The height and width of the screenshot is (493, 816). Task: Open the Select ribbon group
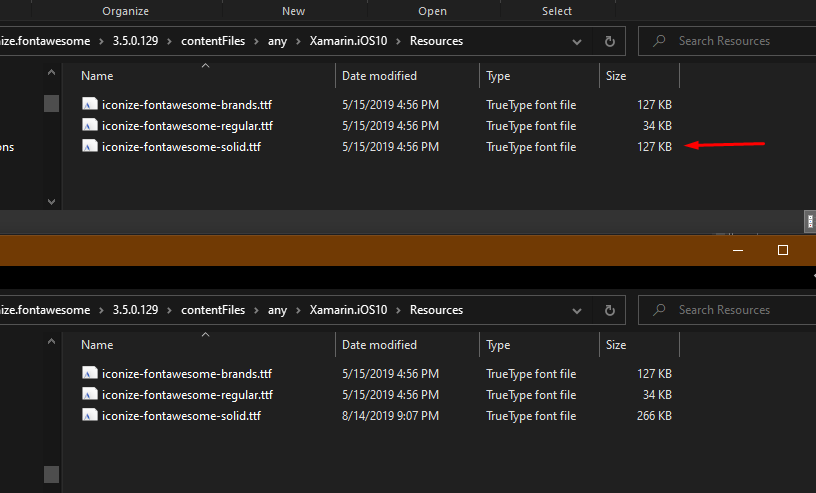click(x=557, y=11)
